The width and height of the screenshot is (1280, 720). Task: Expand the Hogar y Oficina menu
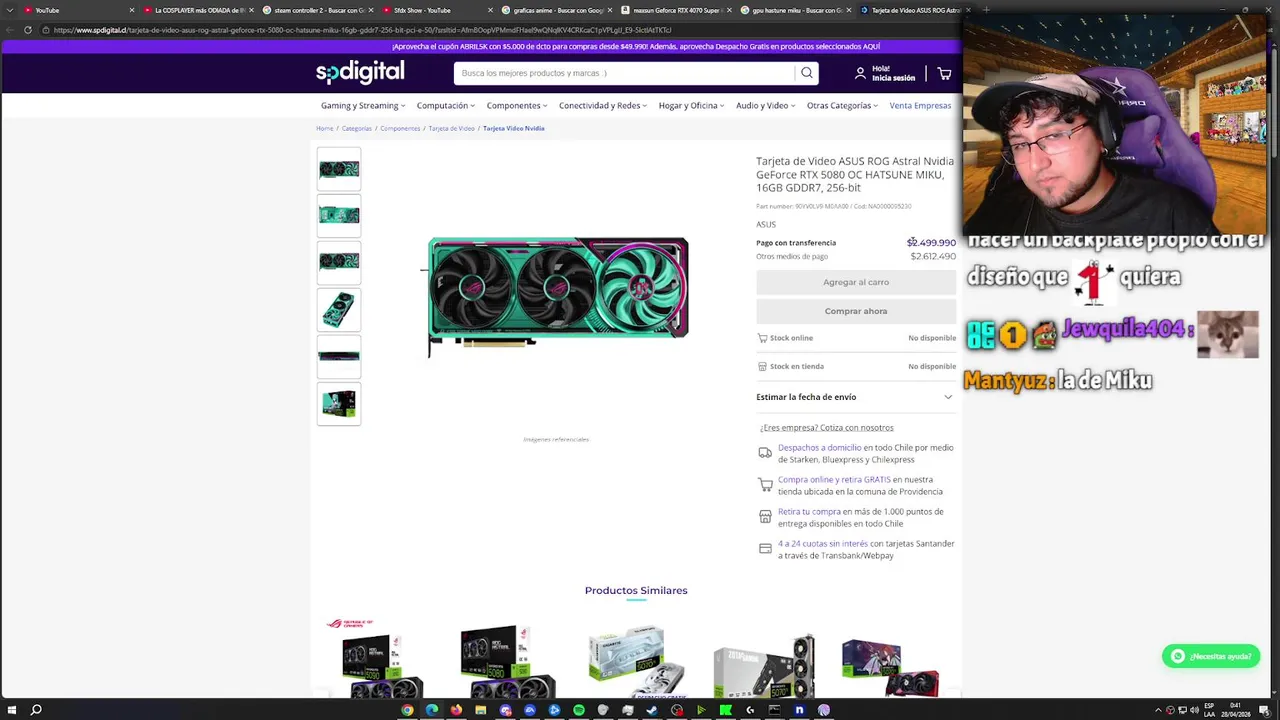click(692, 105)
